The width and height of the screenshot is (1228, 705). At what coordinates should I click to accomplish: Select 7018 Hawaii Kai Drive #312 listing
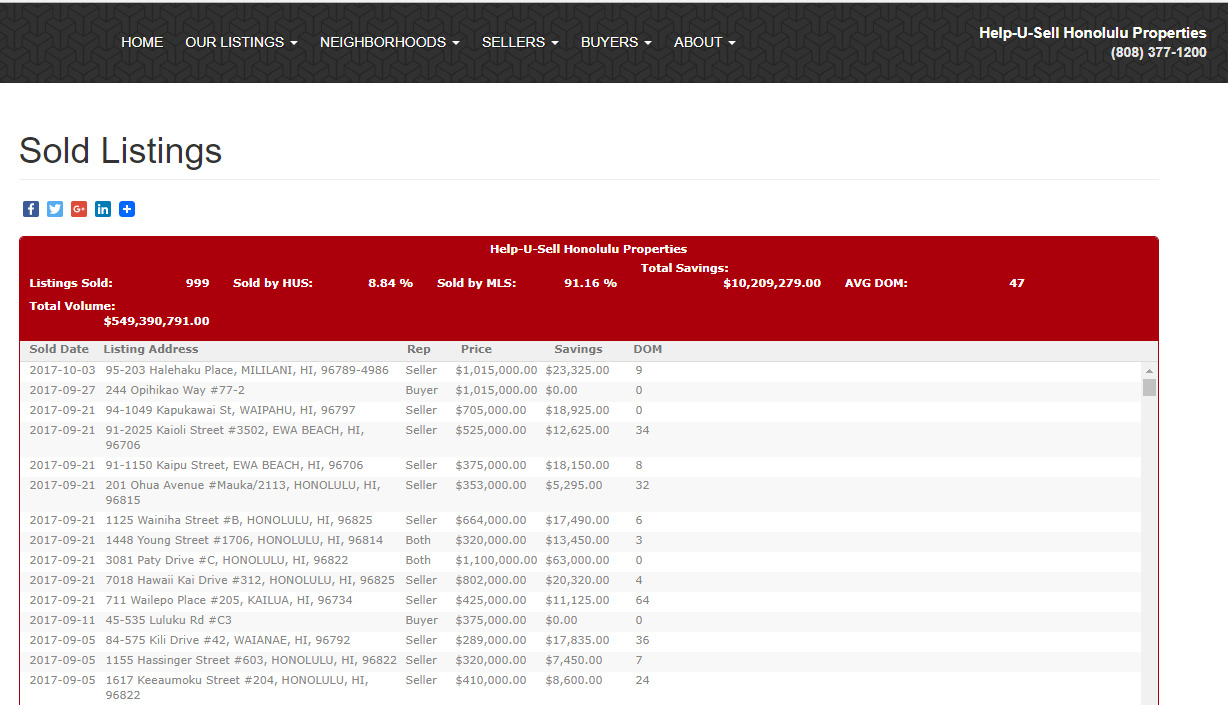click(250, 580)
